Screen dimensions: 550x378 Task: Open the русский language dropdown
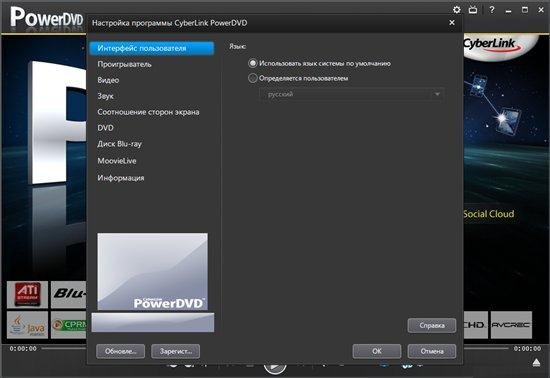point(352,94)
